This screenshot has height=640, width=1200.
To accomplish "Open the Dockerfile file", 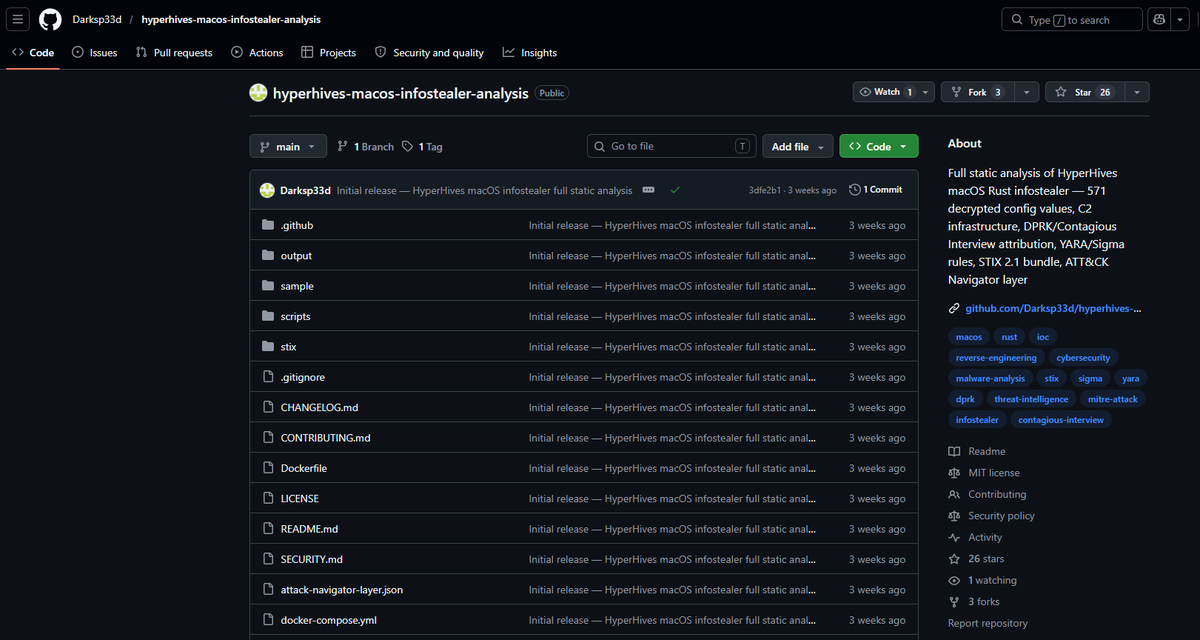I will click(304, 468).
